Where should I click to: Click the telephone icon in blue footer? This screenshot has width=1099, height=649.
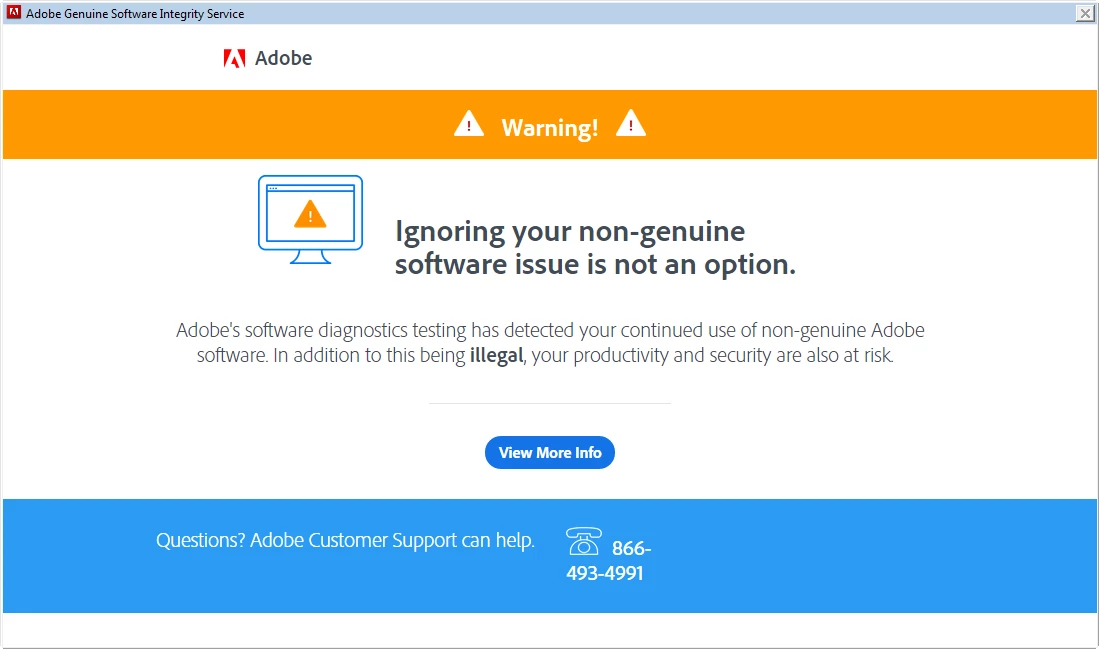coord(583,541)
